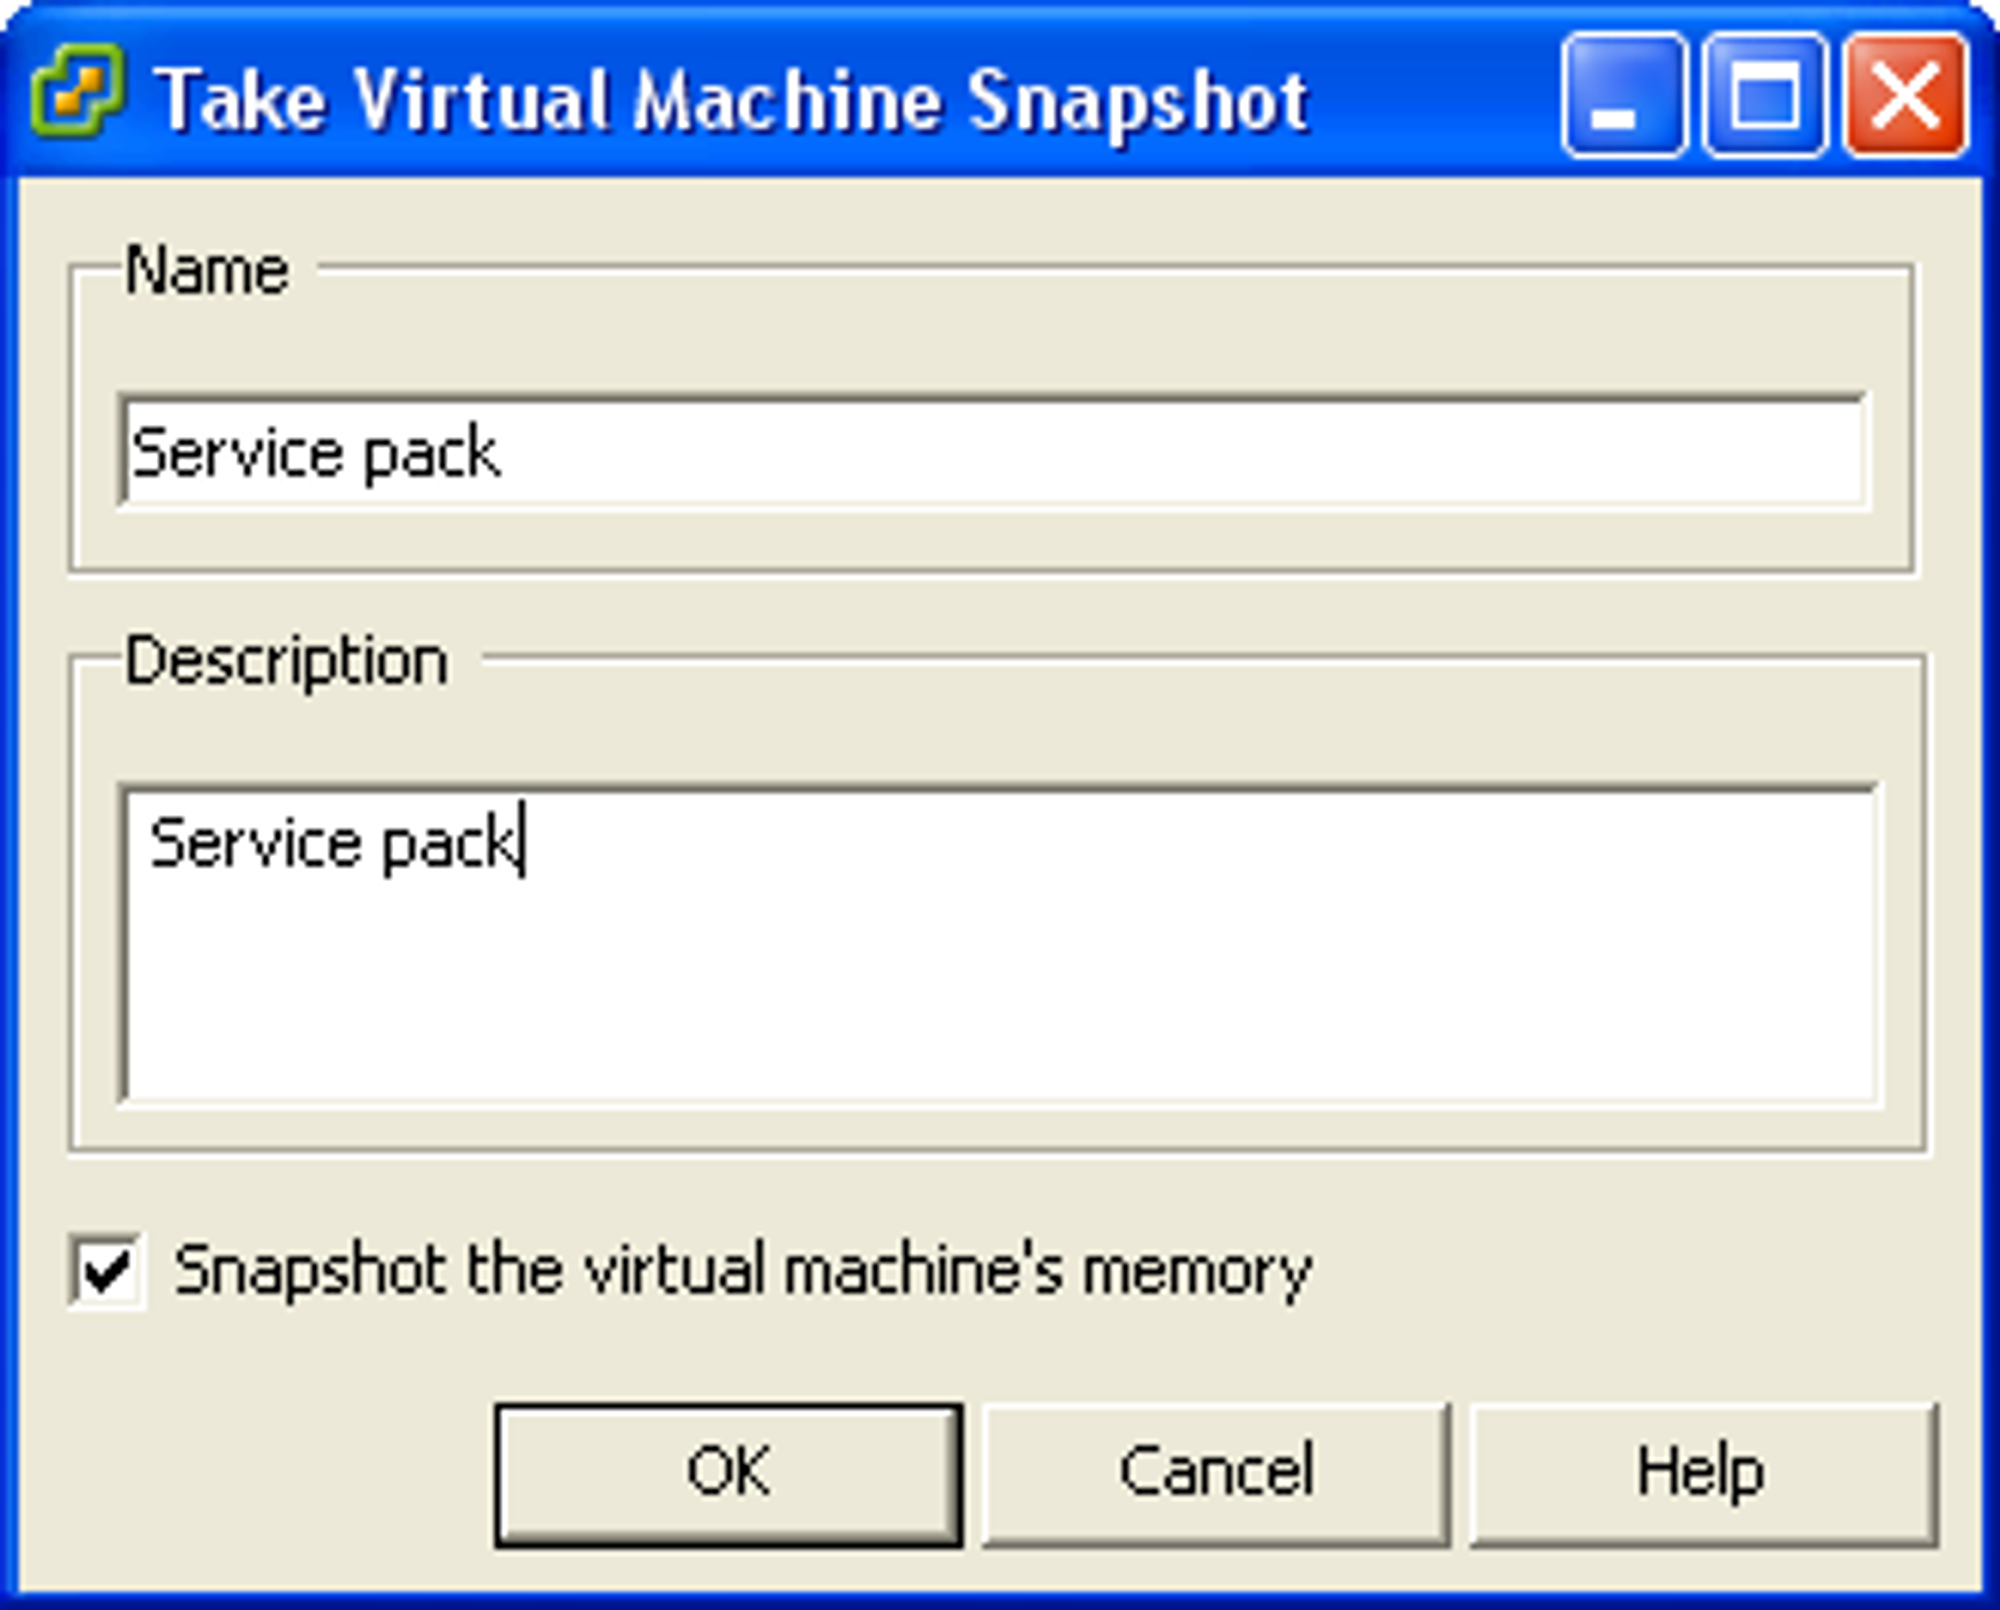Open Help for the snapshot dialog
The height and width of the screenshot is (1610, 2000).
[1703, 1475]
